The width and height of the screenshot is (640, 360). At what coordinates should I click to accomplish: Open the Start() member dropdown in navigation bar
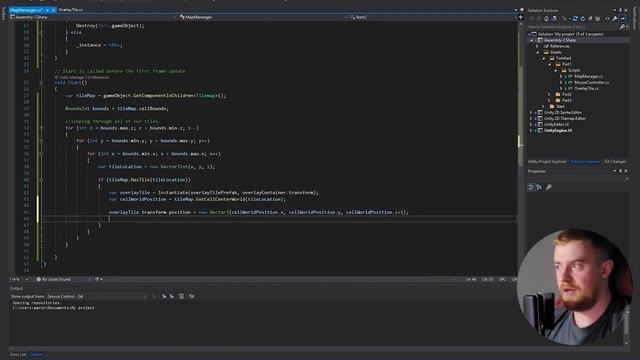(x=433, y=17)
